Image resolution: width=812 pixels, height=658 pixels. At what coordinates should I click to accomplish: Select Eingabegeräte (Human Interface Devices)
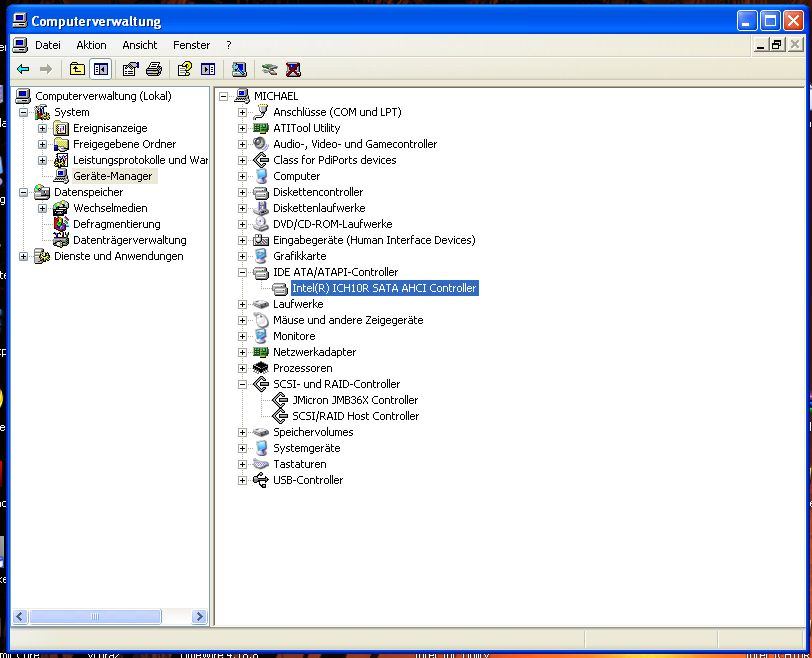[374, 240]
